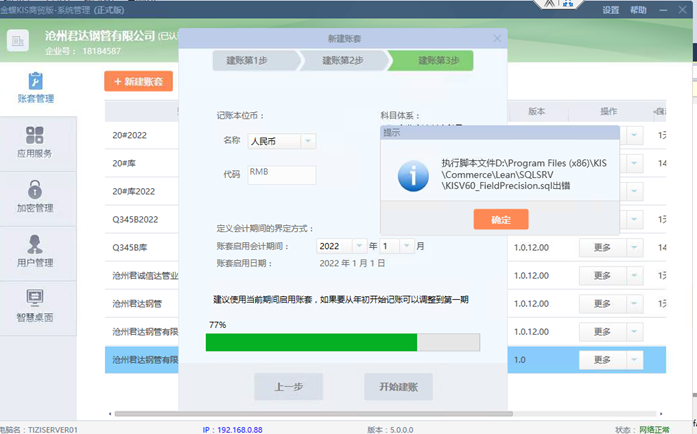Open the 帮助 menu in title bar

tap(638, 10)
